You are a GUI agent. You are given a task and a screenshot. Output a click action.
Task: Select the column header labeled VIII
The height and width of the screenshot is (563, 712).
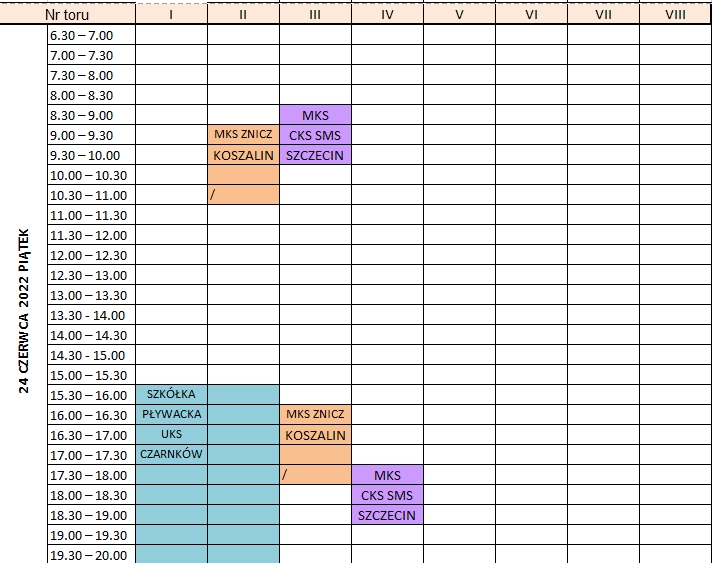[x=675, y=15]
